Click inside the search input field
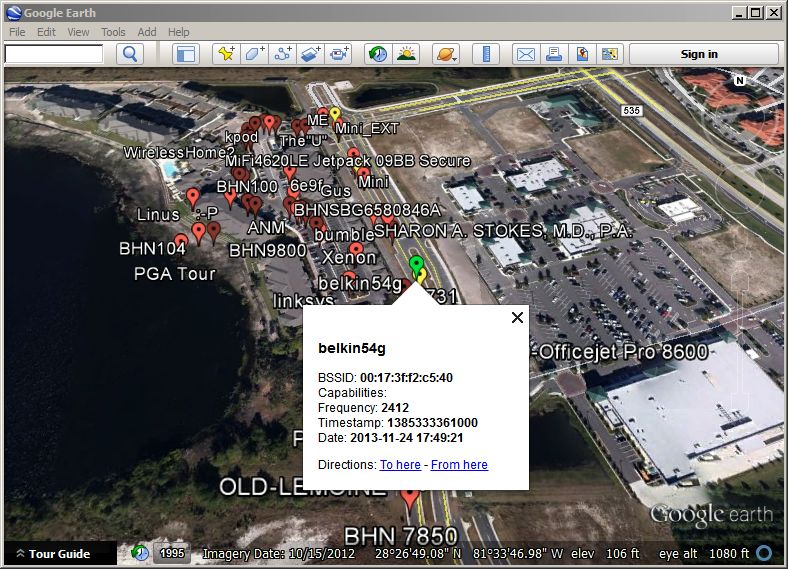 [x=54, y=54]
